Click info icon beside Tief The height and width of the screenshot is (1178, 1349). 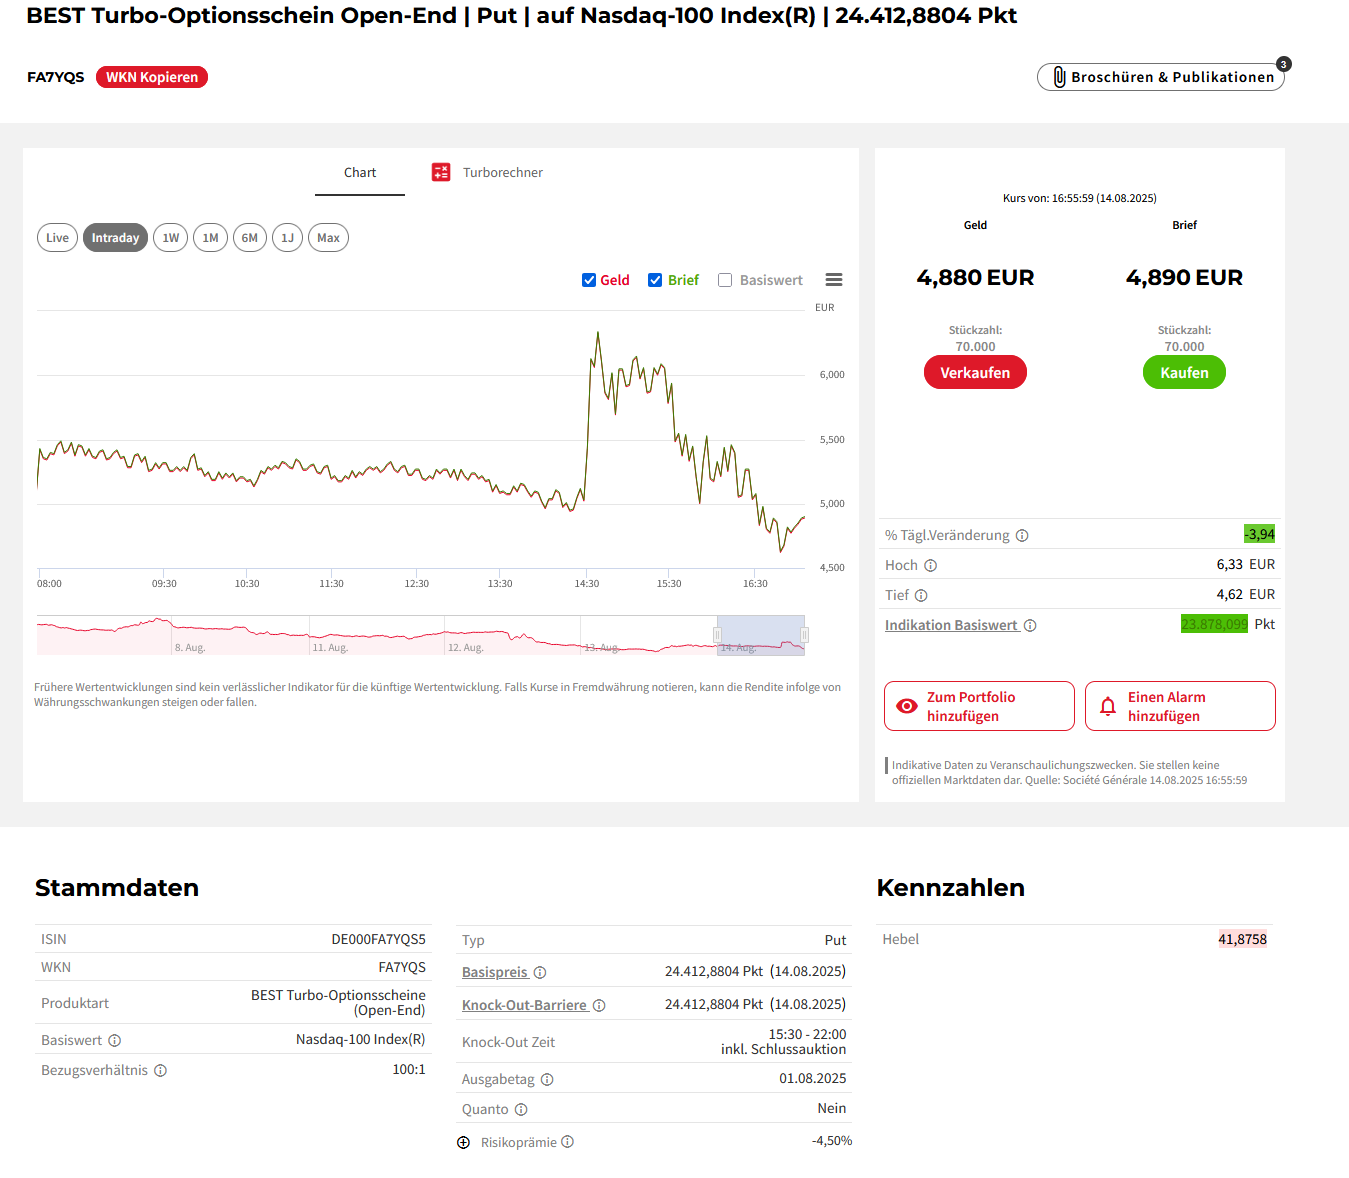(921, 595)
